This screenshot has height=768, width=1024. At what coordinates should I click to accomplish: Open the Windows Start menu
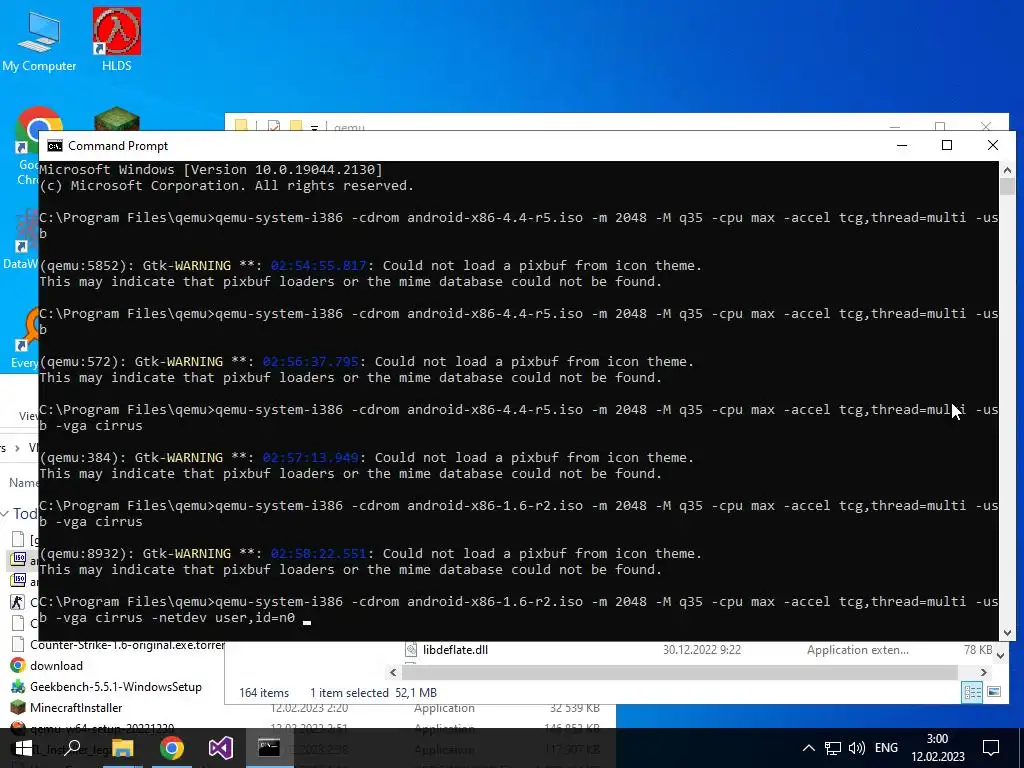coord(23,748)
